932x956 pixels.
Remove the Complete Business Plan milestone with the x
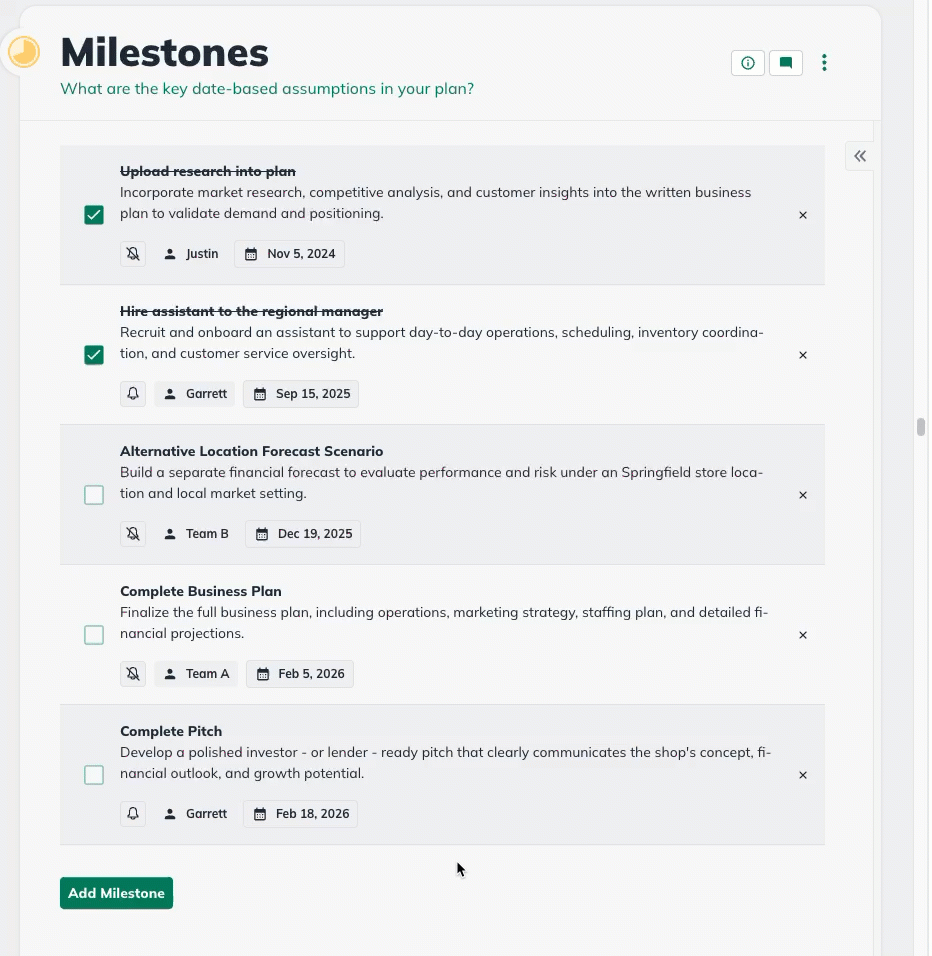pos(802,634)
